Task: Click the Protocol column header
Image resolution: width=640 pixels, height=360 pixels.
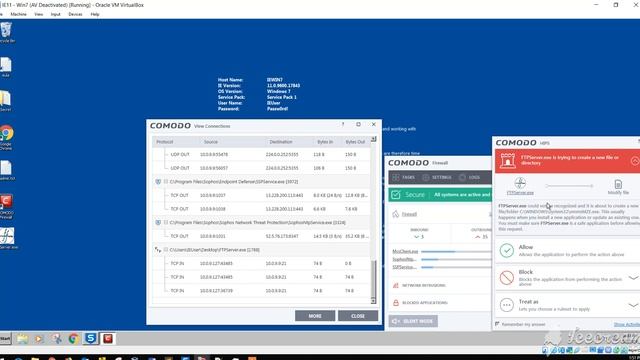Action: tap(165, 142)
